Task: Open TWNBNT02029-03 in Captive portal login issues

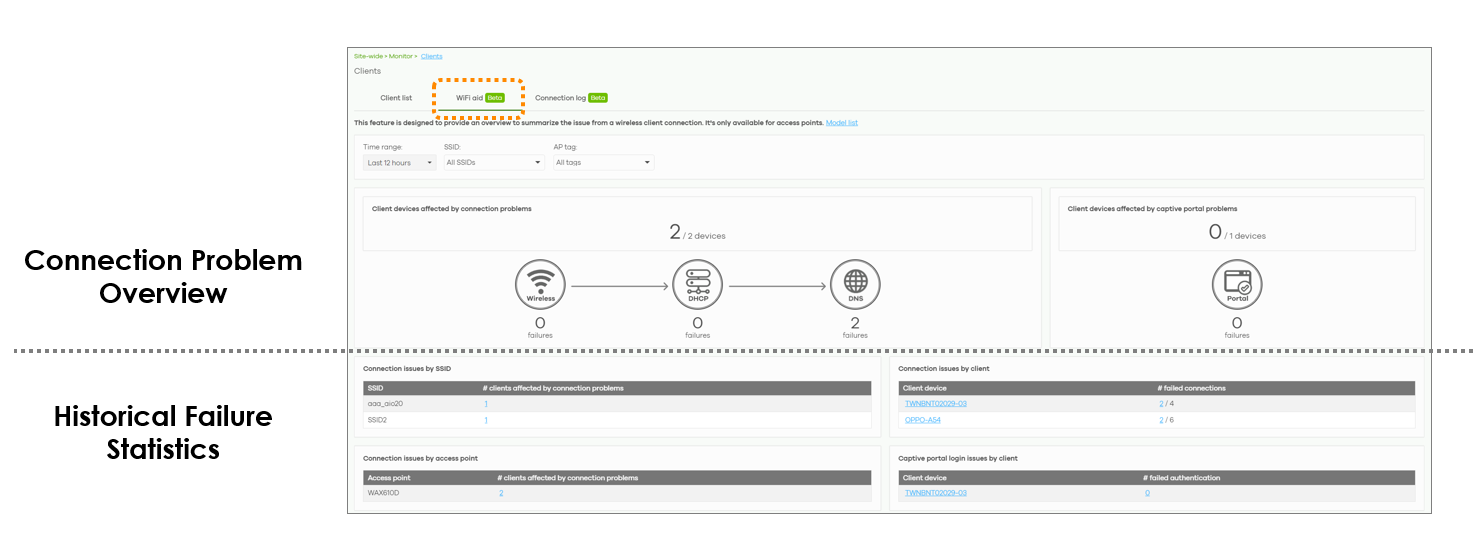Action: [x=935, y=493]
